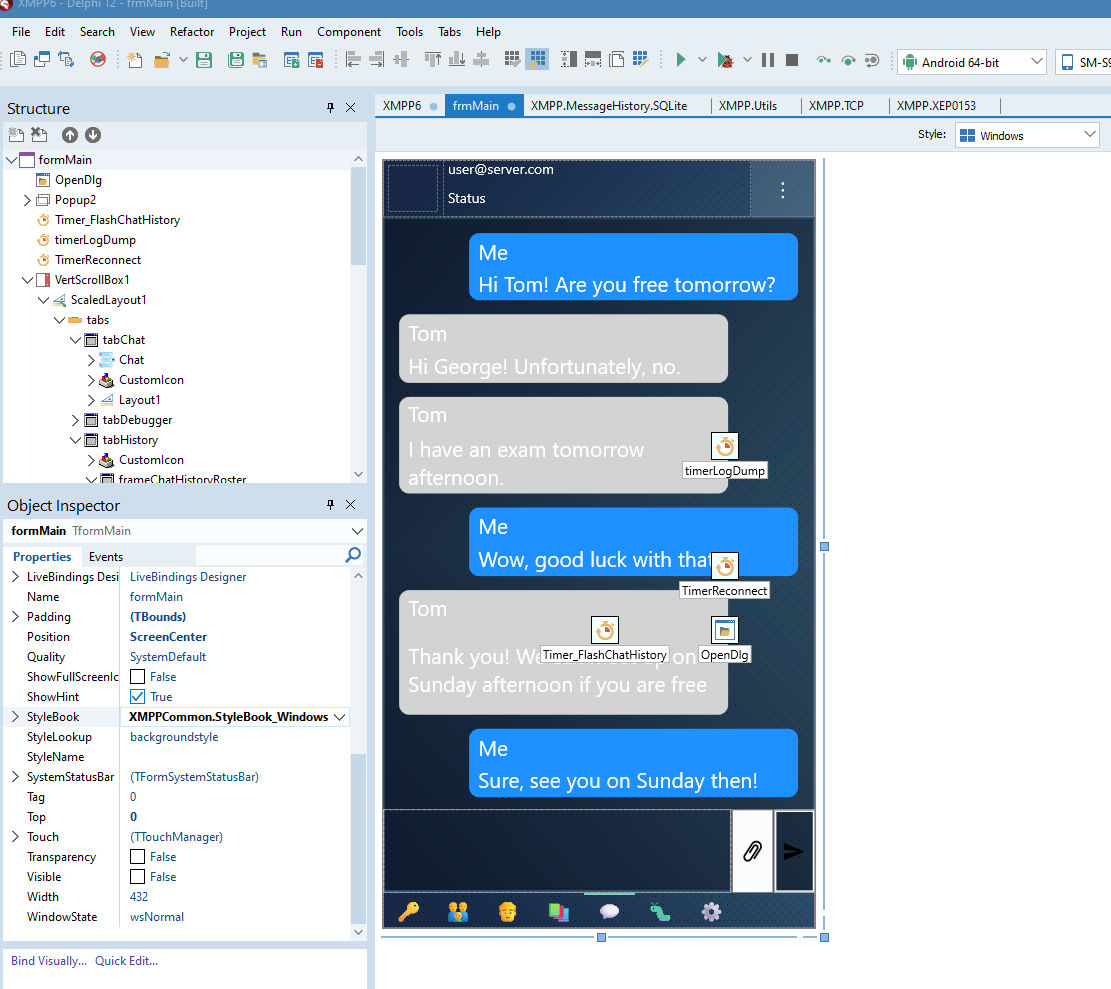
Task: Click the green Run play button
Action: (x=680, y=60)
